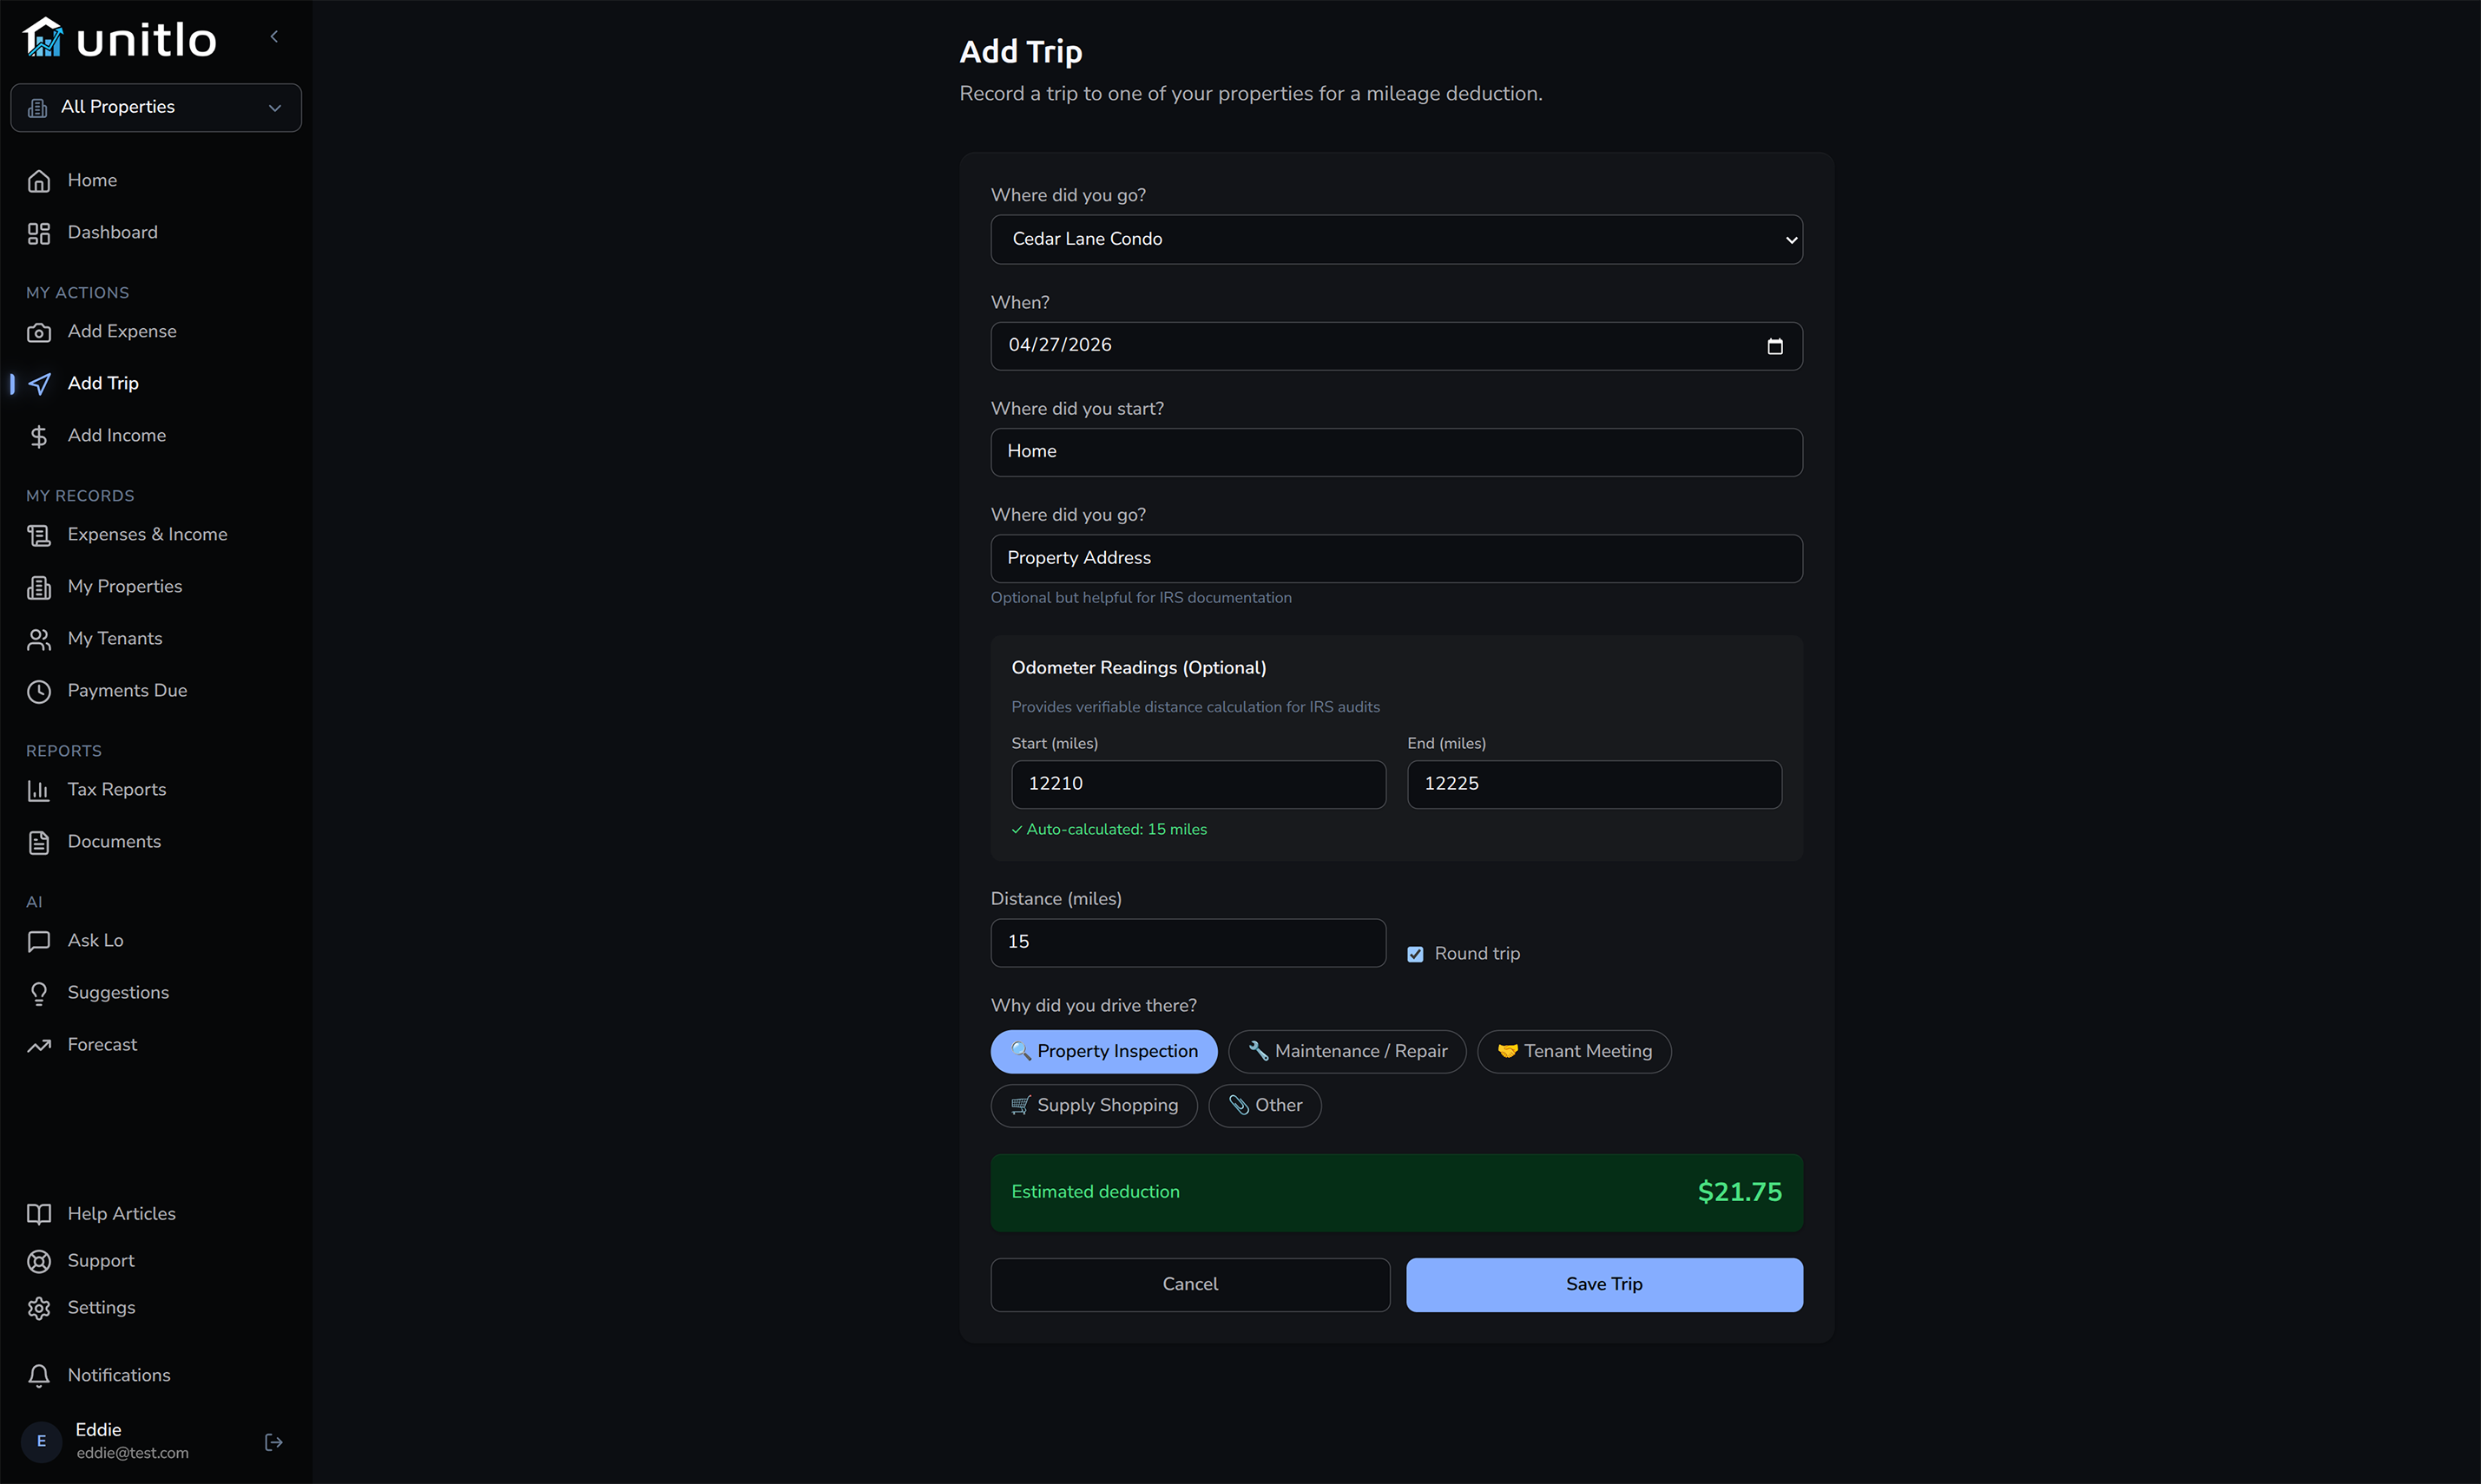Click Eddie's avatar circle
Viewport: 2481px width, 1484px height.
pyautogui.click(x=41, y=1441)
